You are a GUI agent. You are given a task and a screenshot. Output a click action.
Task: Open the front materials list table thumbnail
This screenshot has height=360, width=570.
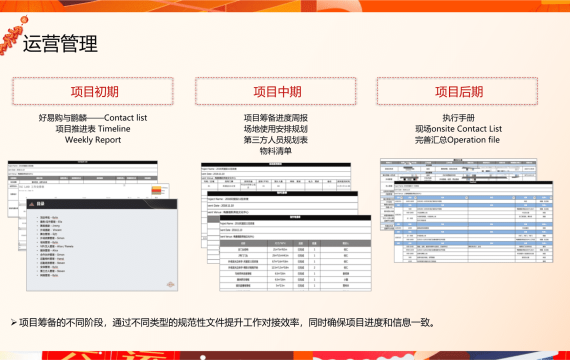pyautogui.click(x=295, y=253)
